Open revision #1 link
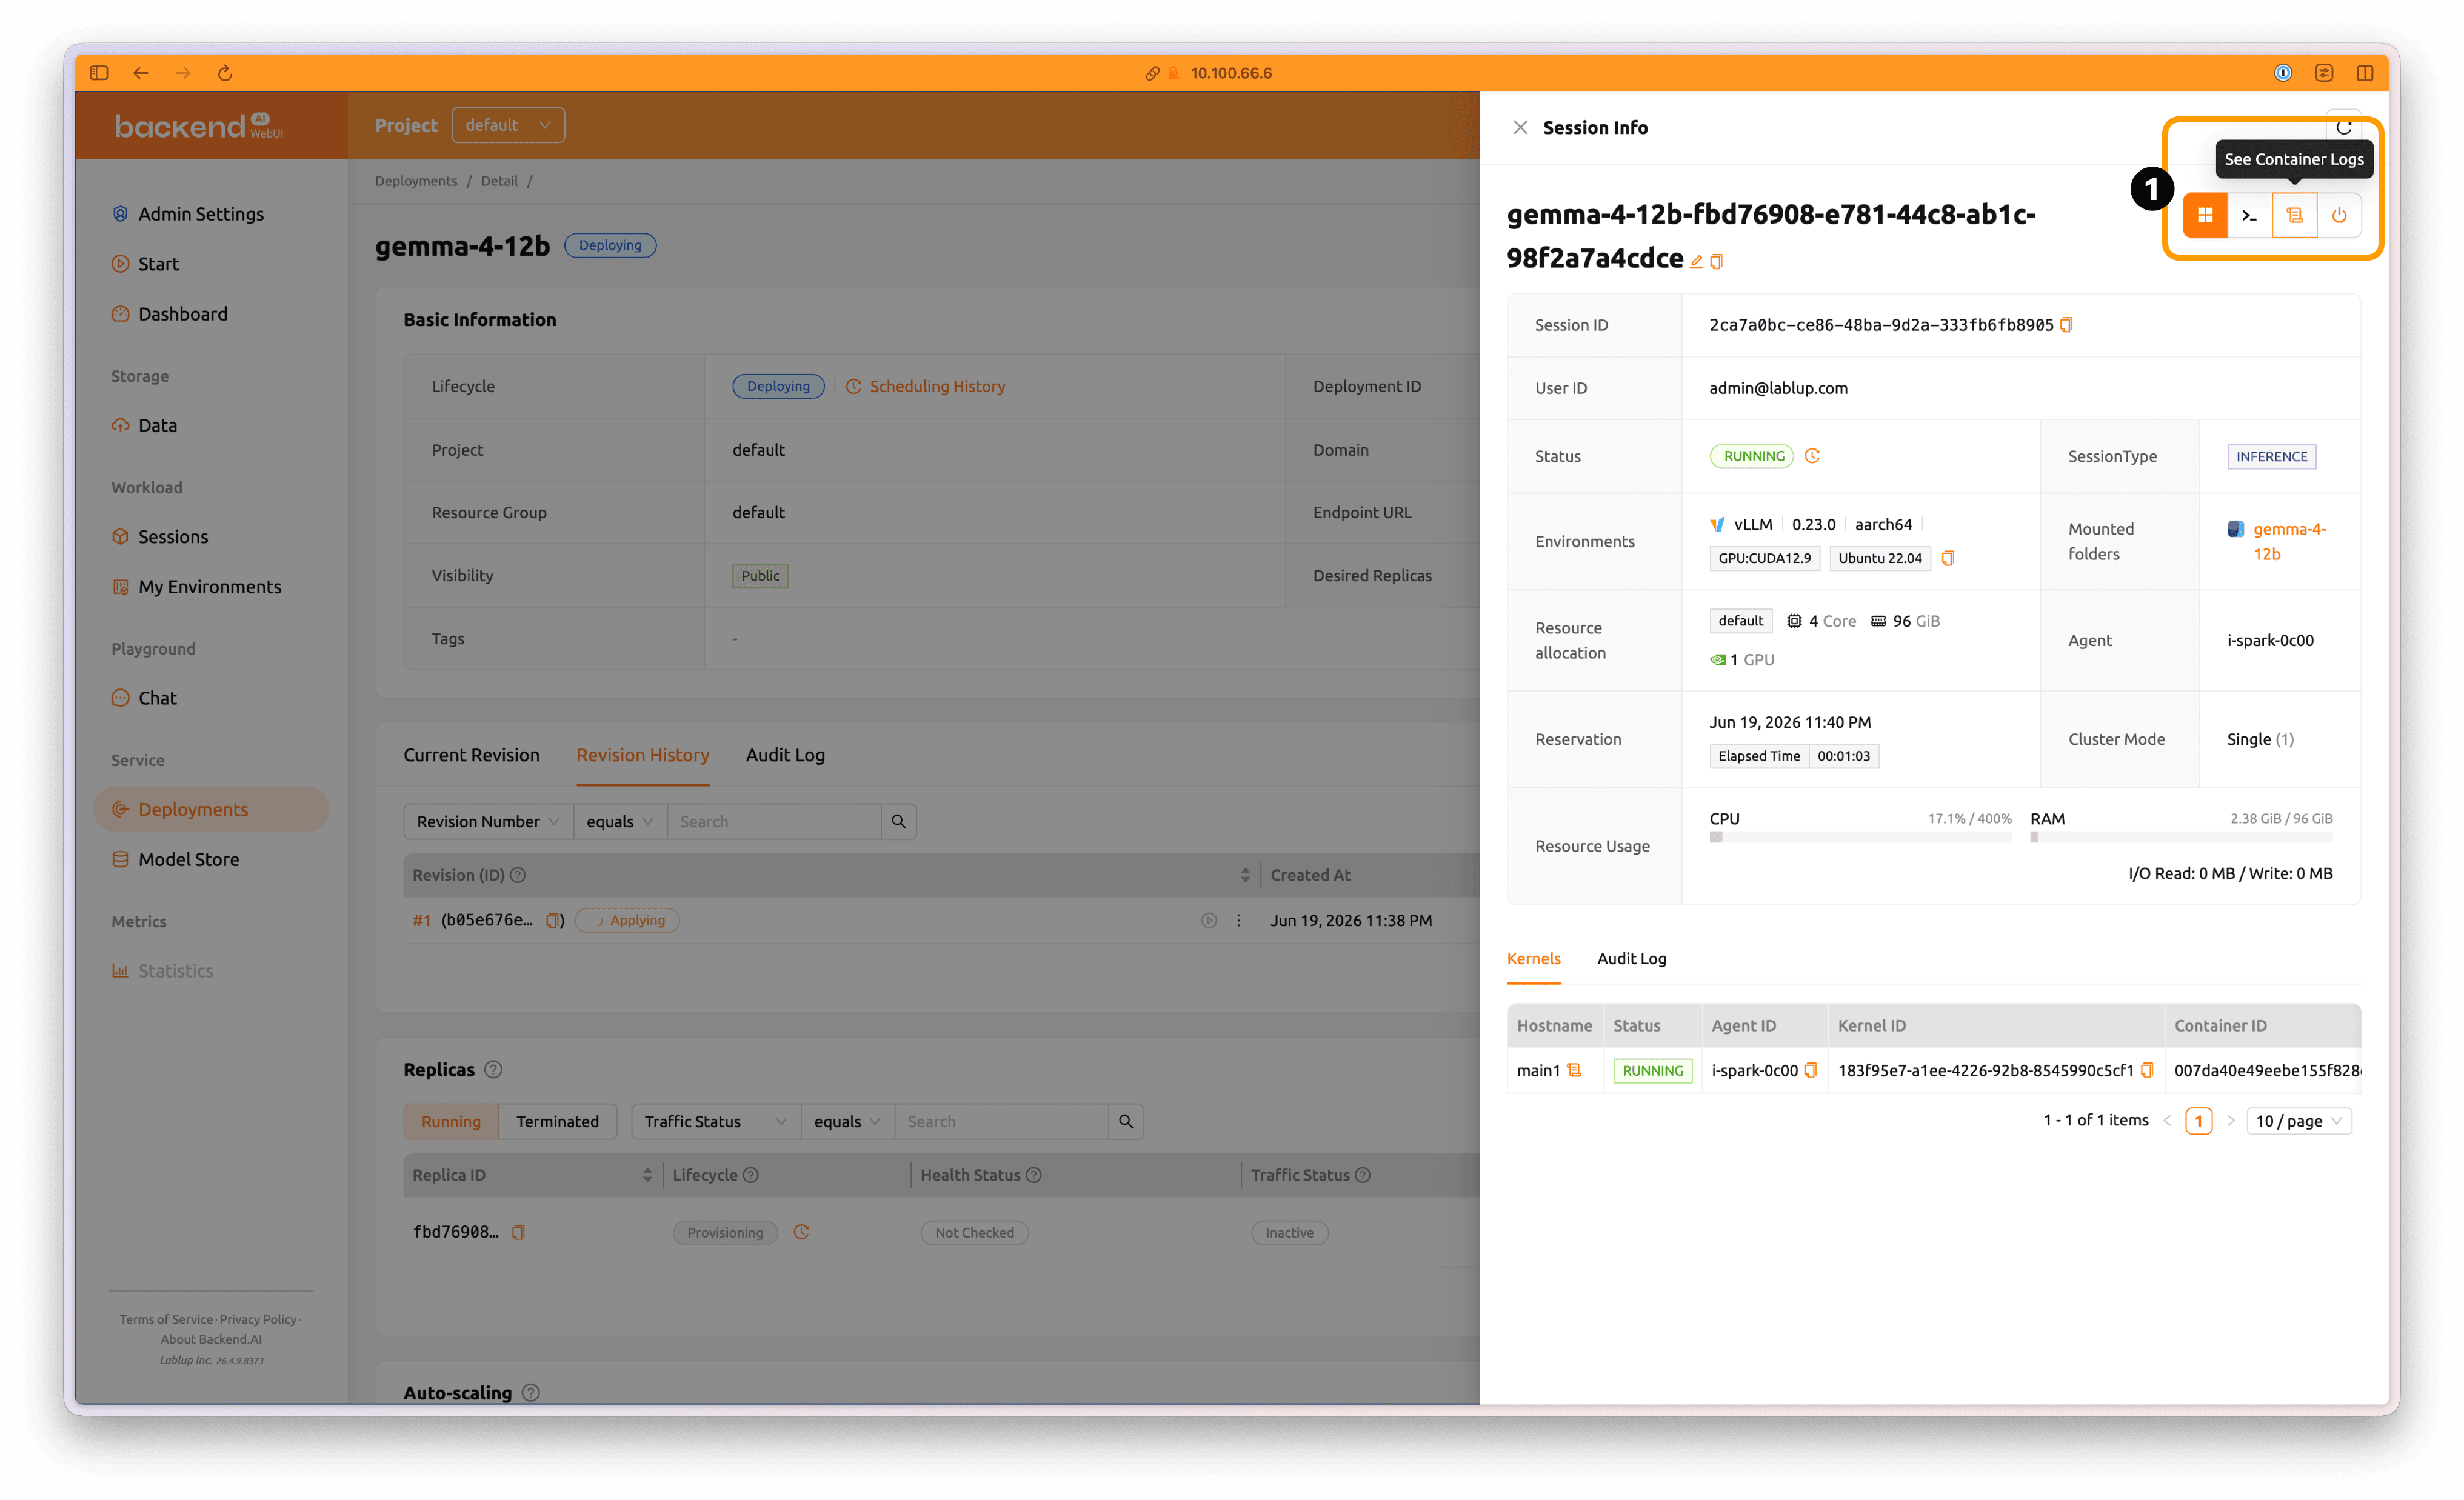This screenshot has height=1500, width=2464. [421, 920]
